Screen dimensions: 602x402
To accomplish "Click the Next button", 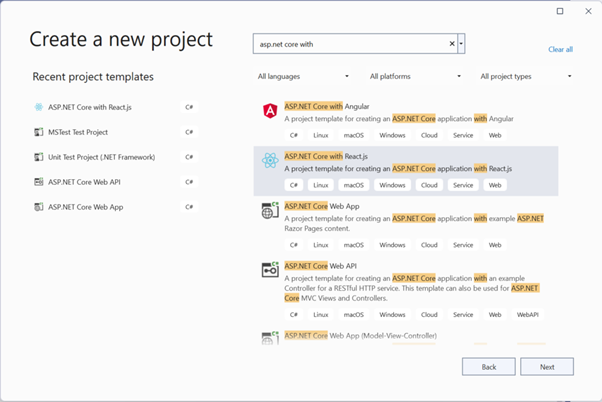I will [547, 367].
